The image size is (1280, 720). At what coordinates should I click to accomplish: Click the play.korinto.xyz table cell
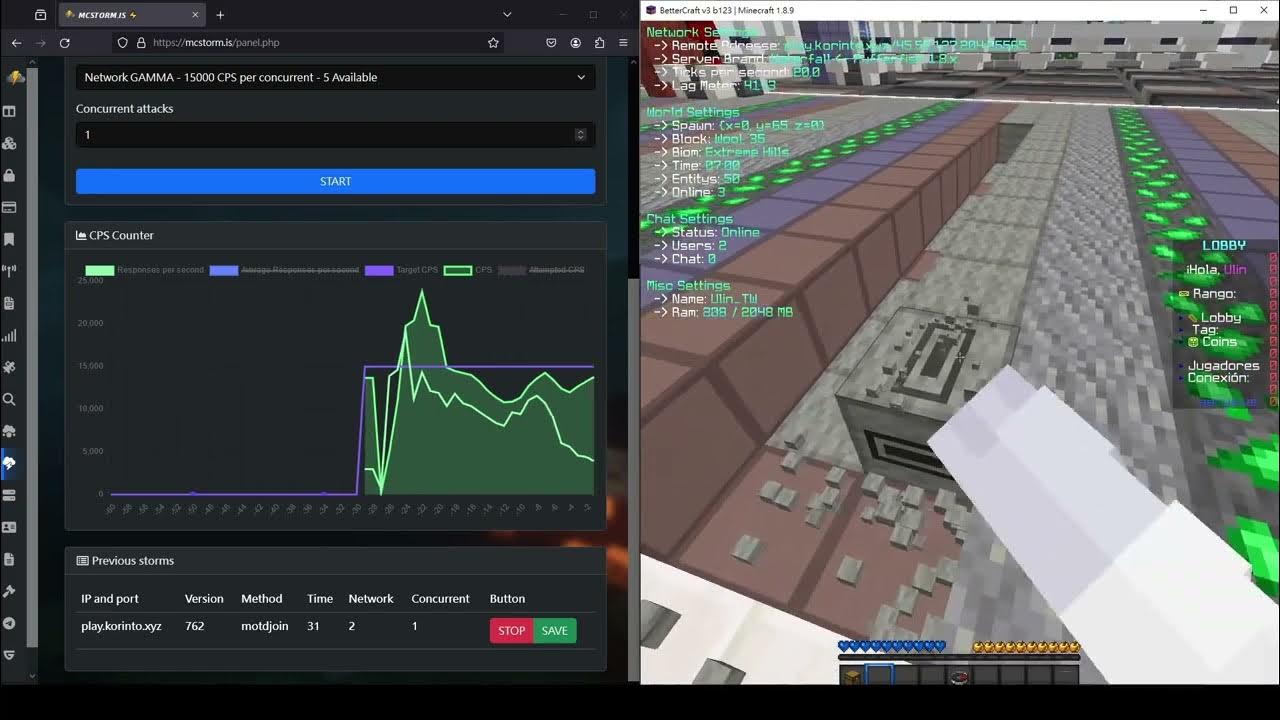tap(121, 626)
